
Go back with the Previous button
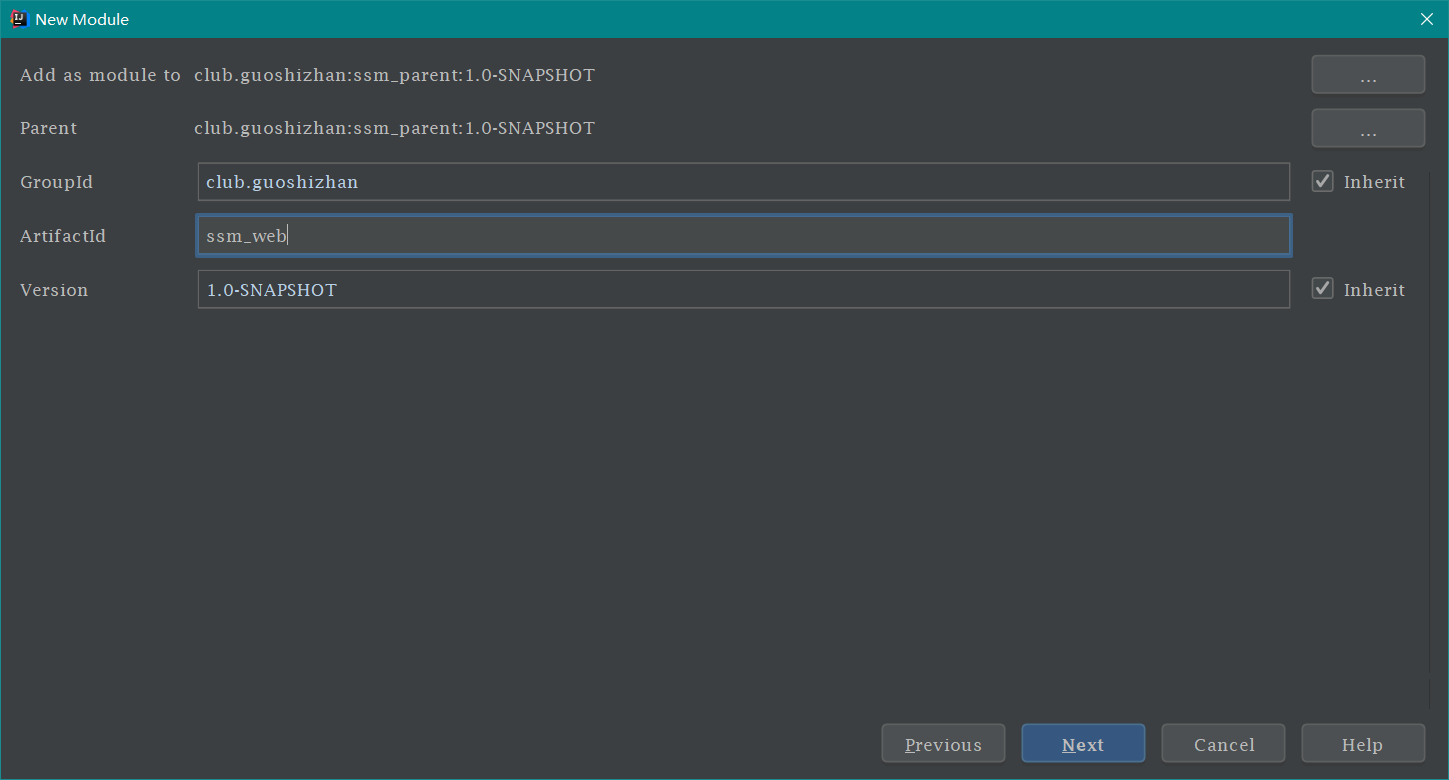click(943, 744)
